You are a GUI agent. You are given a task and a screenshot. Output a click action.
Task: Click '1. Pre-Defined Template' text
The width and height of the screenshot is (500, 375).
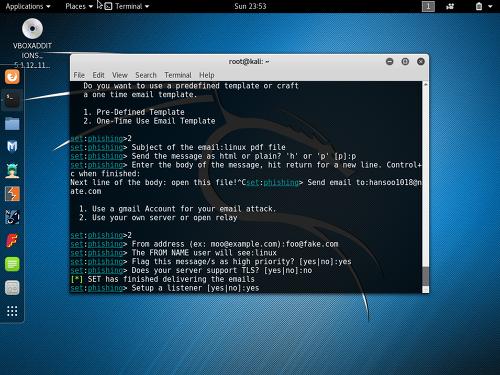(x=134, y=112)
